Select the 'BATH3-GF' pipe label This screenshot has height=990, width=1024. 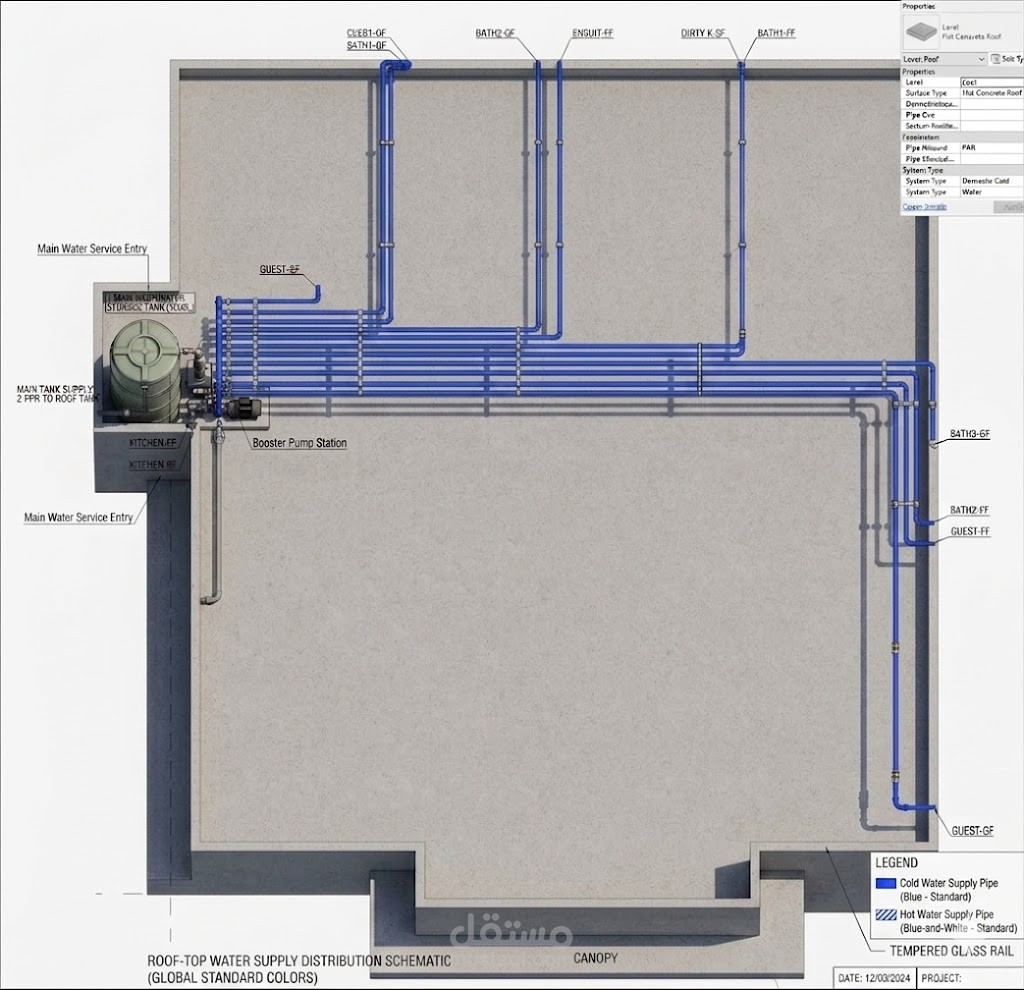[x=970, y=434]
